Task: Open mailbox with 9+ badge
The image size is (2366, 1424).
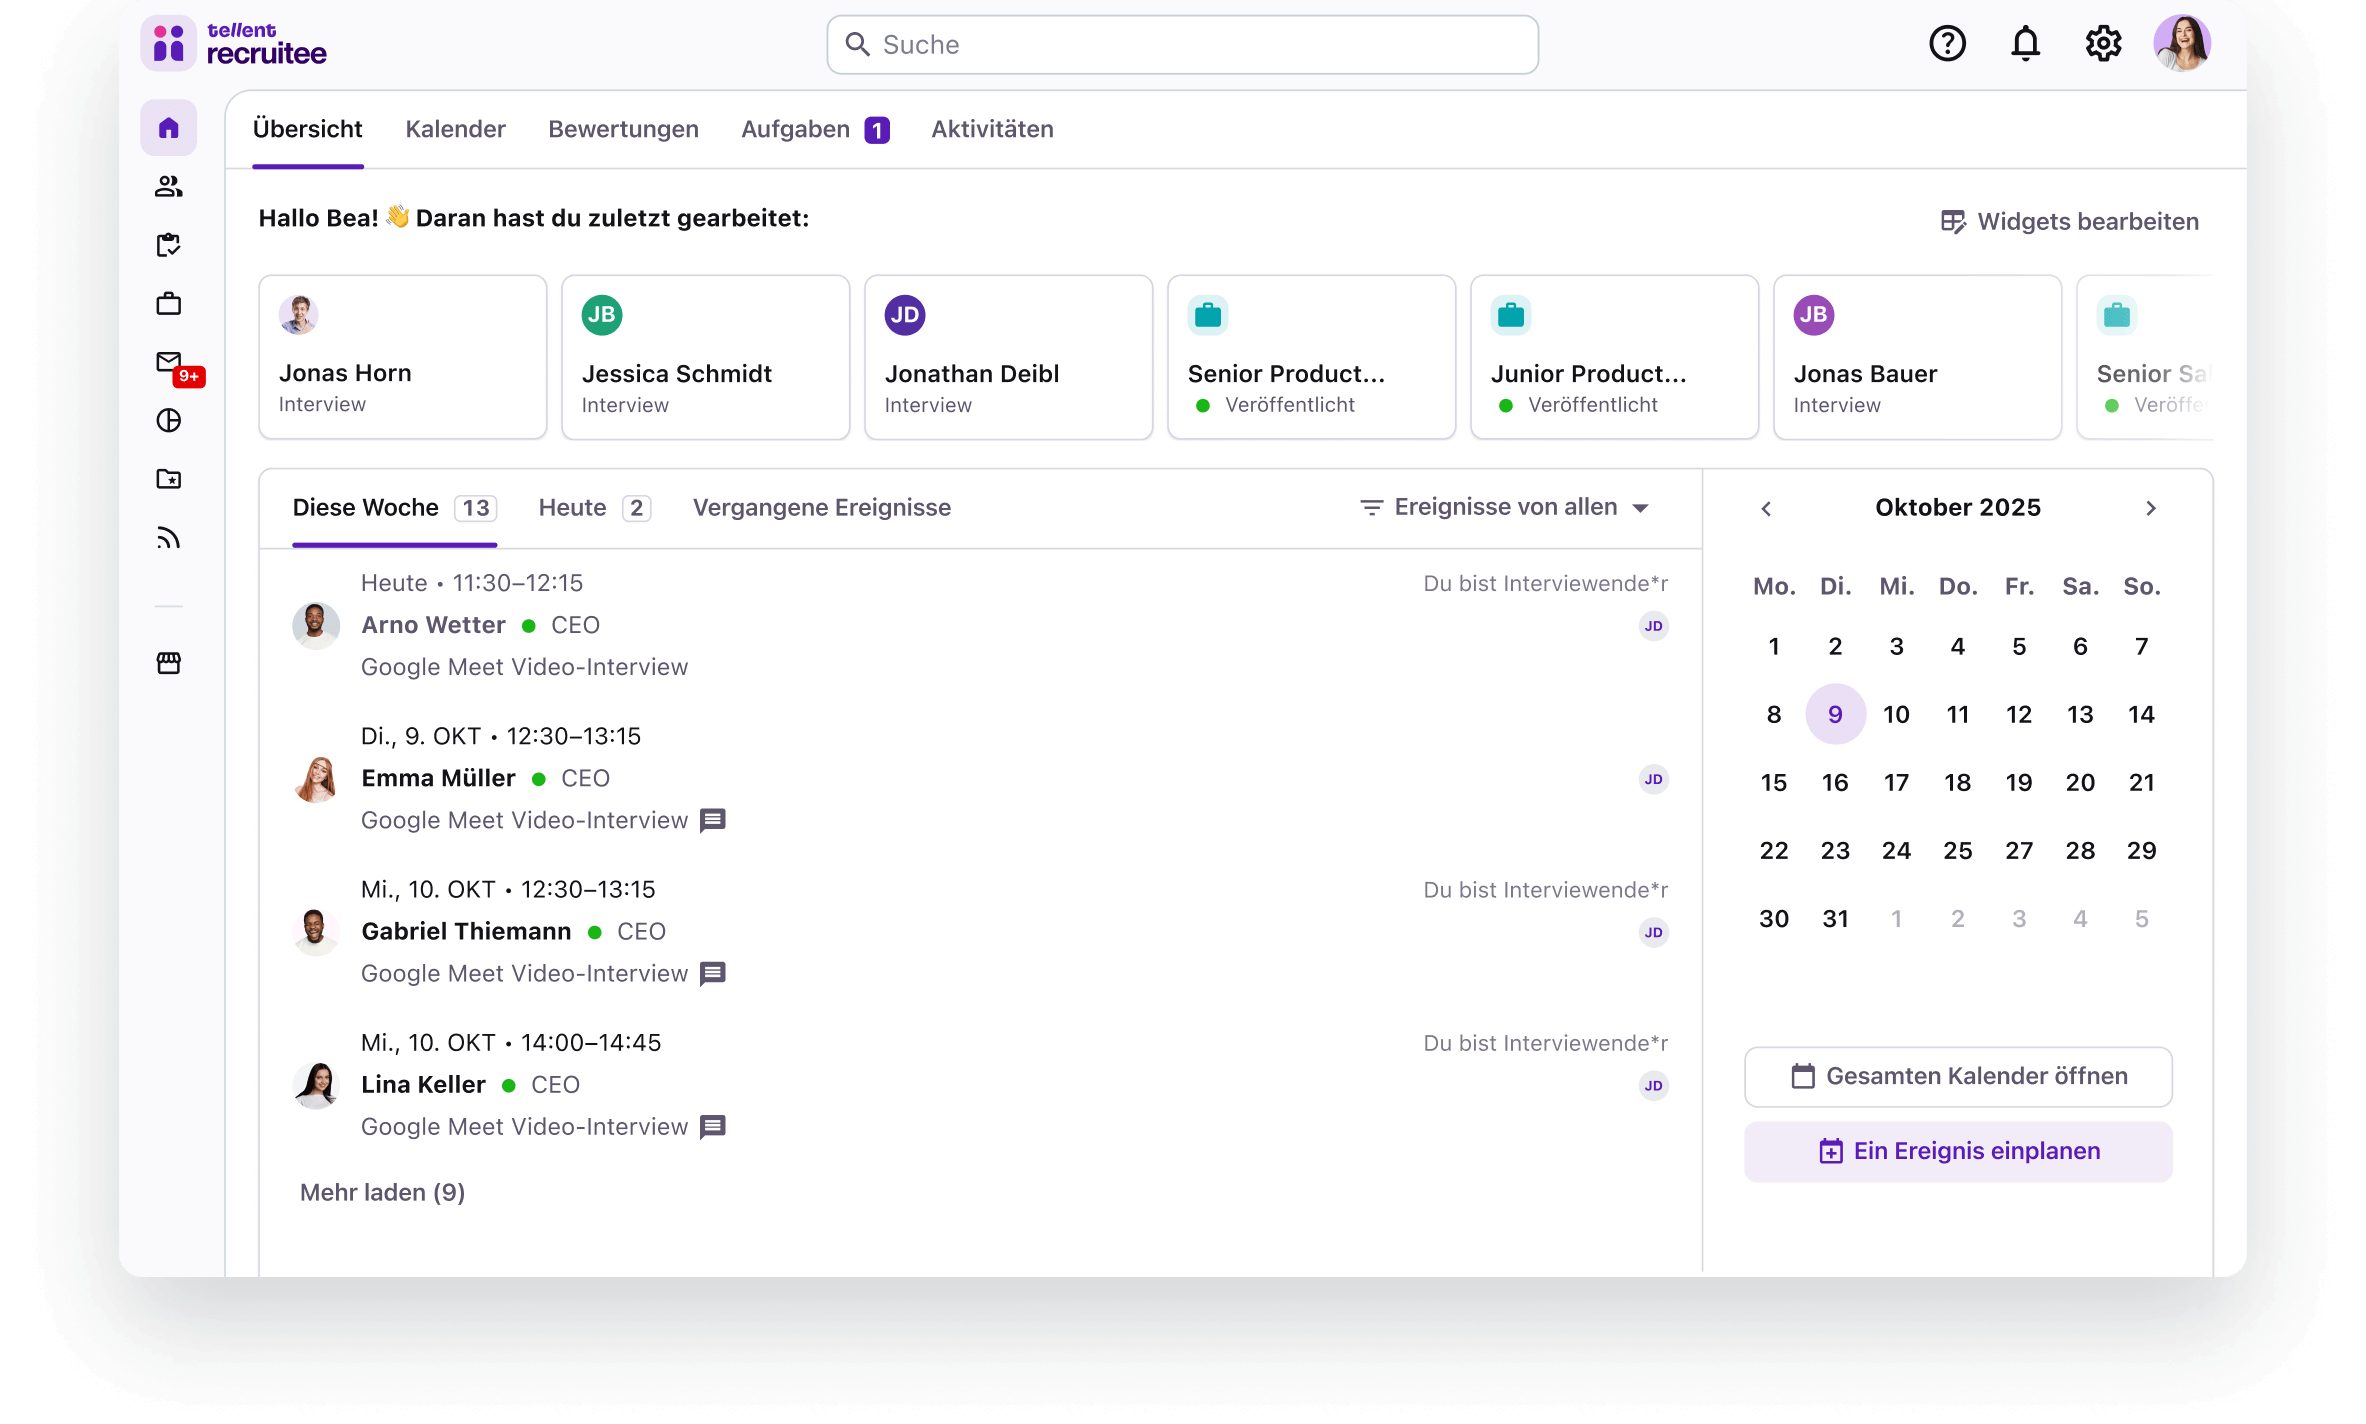Action: tap(170, 363)
